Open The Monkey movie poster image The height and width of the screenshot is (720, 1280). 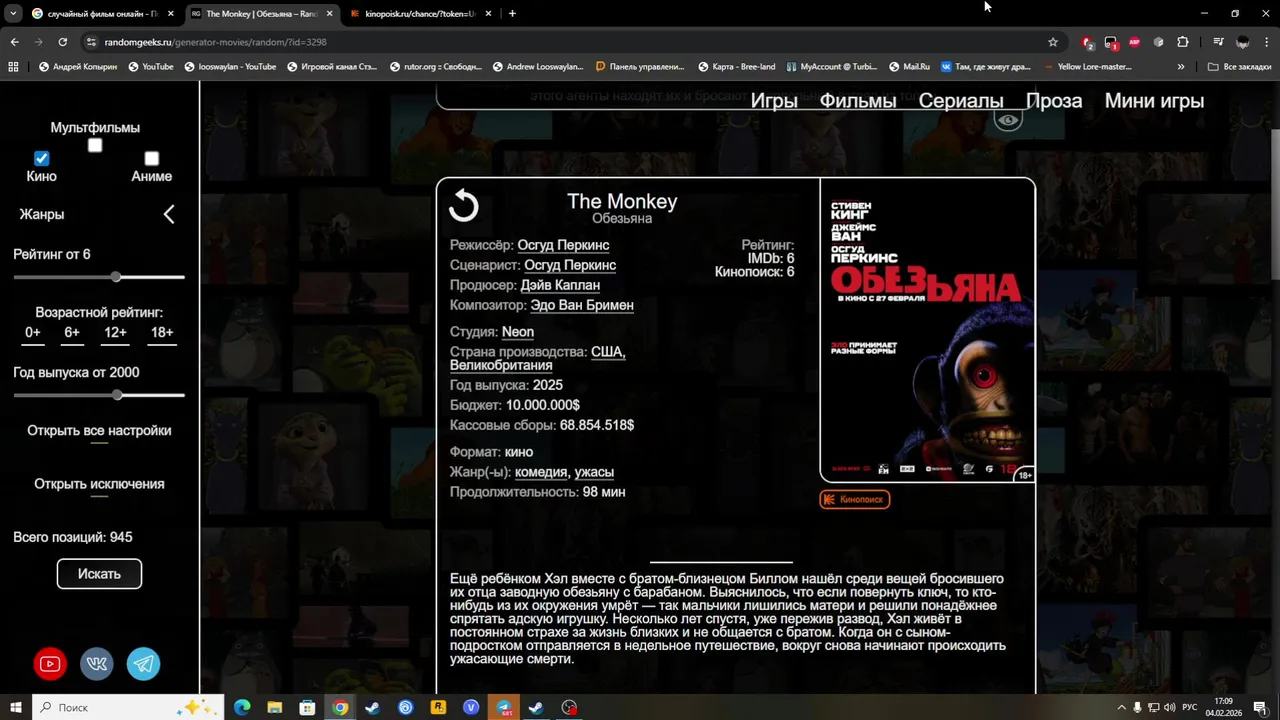tap(927, 330)
